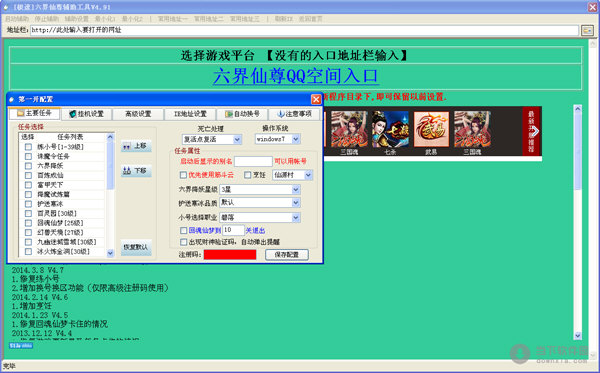Switch to the 高级设置 tab
The image size is (600, 373).
138,114
